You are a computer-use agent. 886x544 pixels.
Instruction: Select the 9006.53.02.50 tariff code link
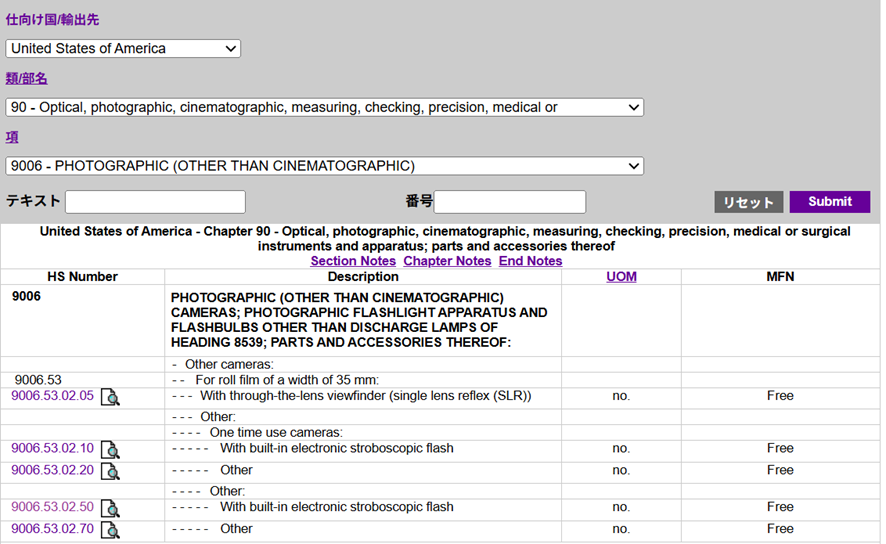tap(52, 507)
